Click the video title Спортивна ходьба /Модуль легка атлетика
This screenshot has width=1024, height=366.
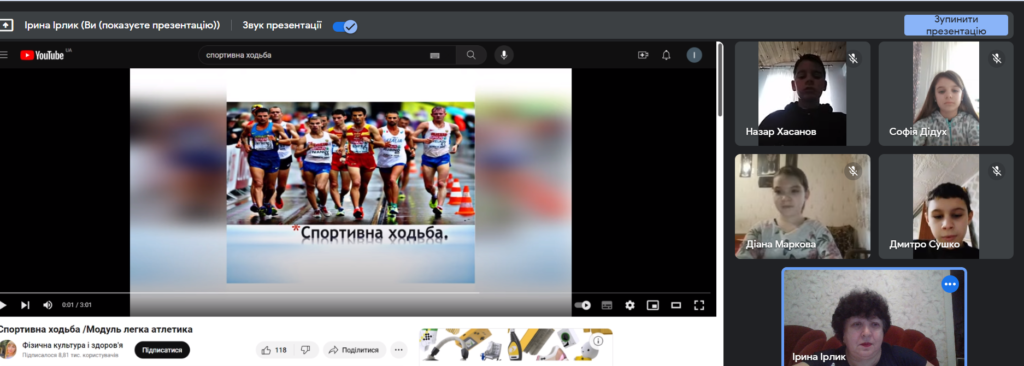(x=96, y=329)
